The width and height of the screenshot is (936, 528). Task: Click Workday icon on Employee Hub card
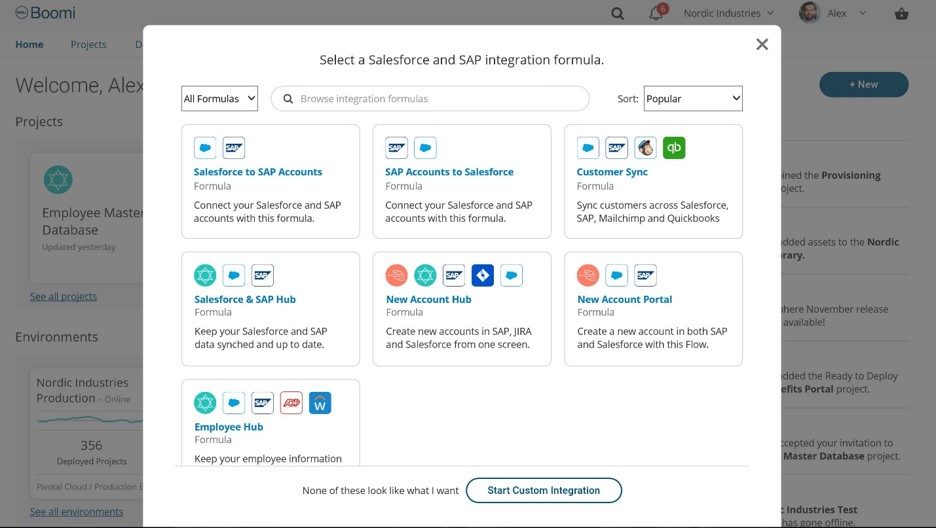click(x=319, y=403)
